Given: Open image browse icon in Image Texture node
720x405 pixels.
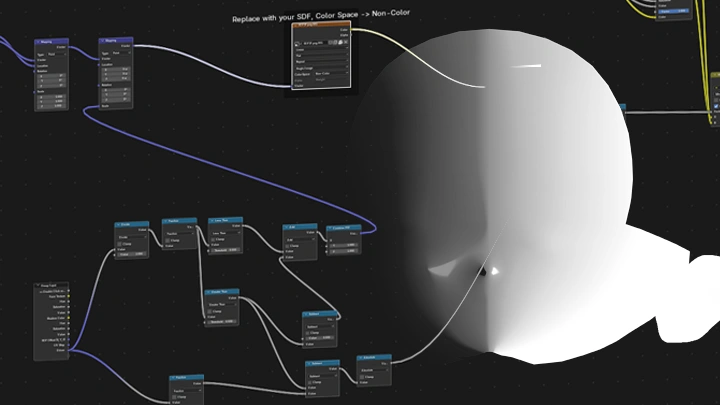Looking at the screenshot, I should (x=297, y=43).
